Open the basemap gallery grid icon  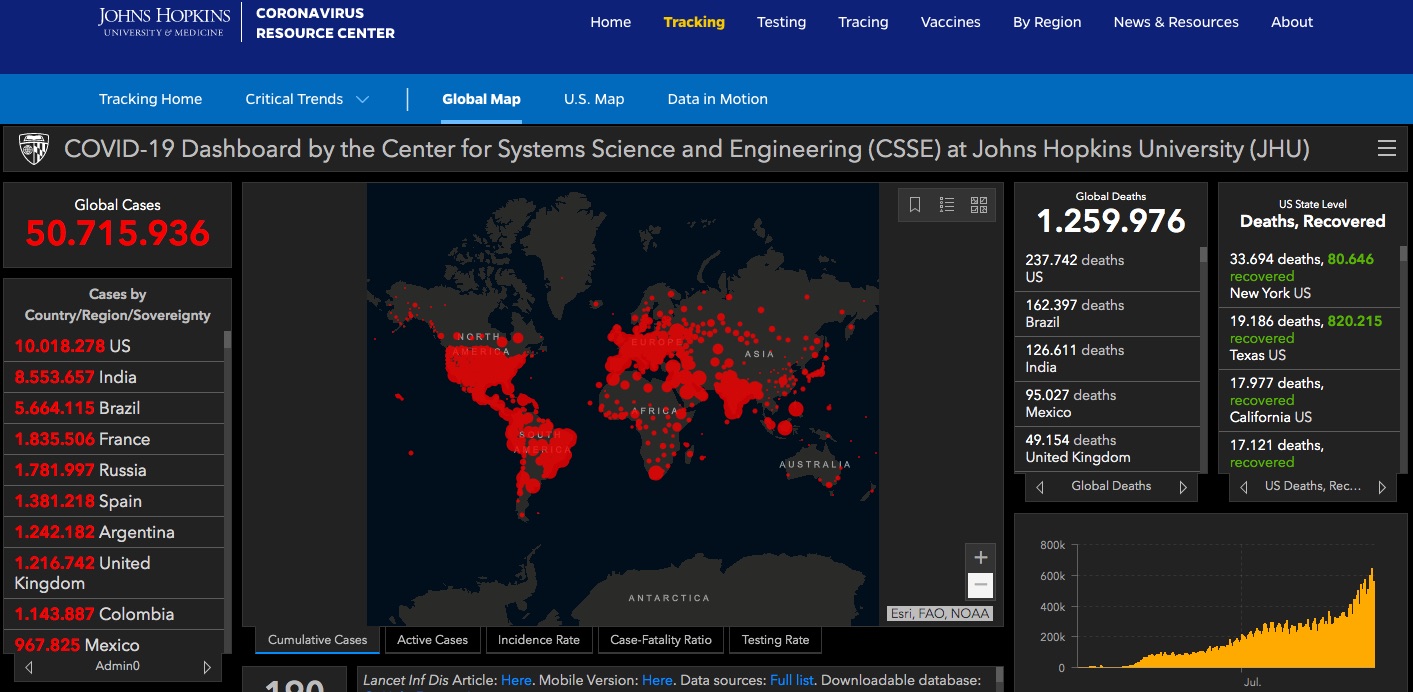click(979, 205)
